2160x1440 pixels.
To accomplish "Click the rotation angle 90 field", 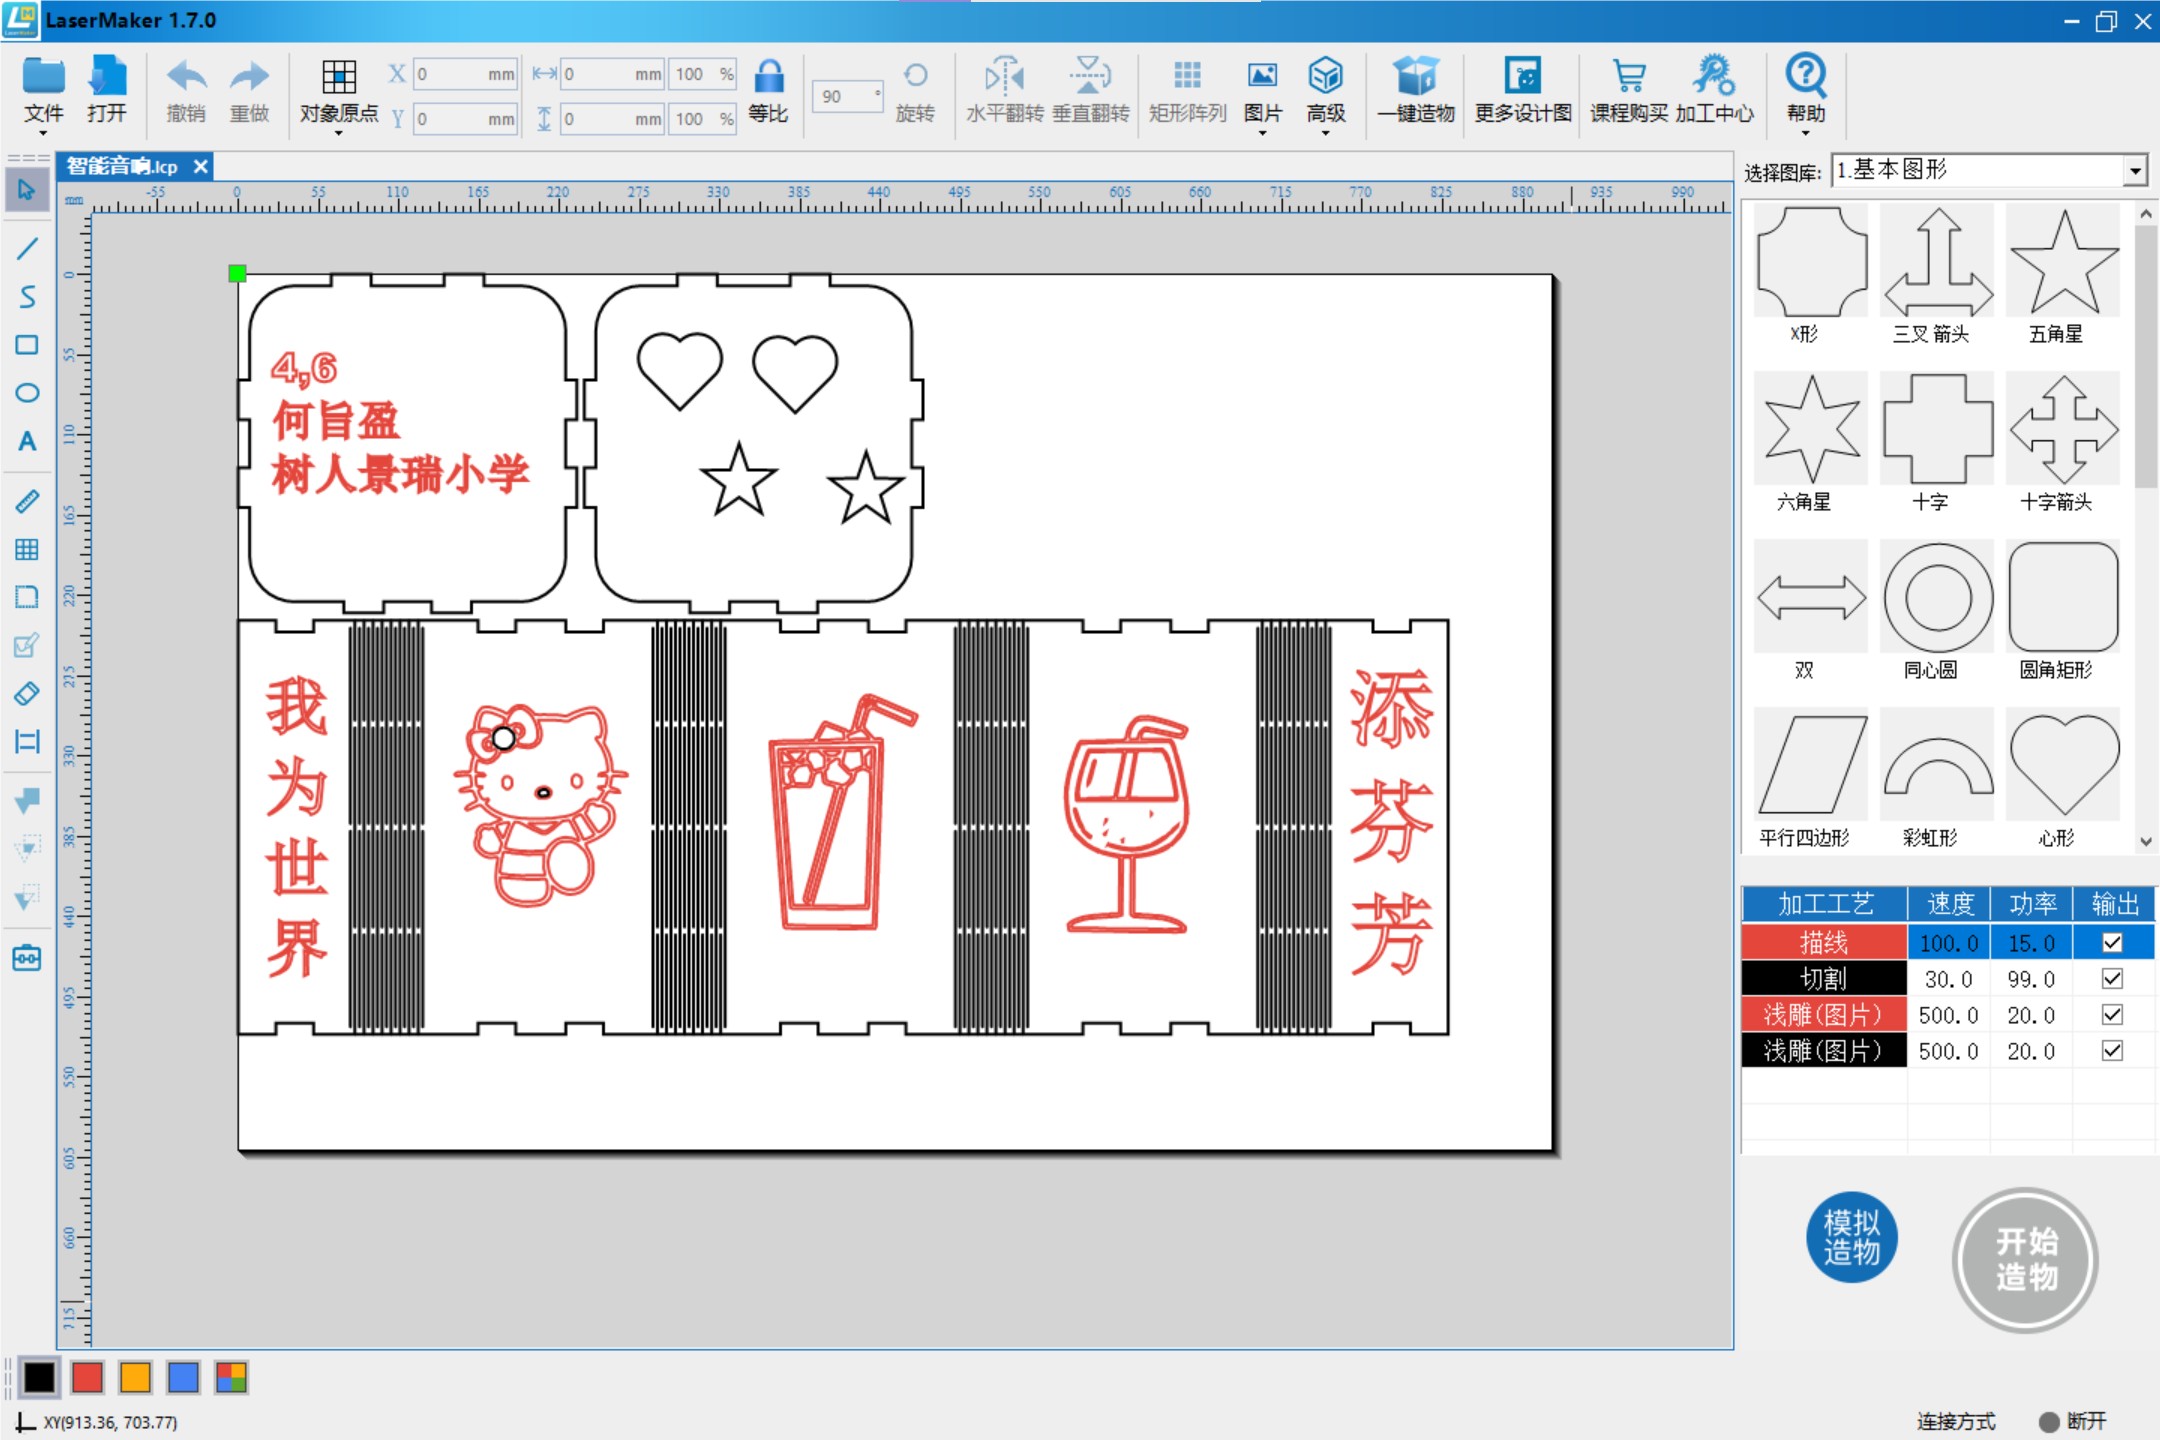I will (847, 96).
